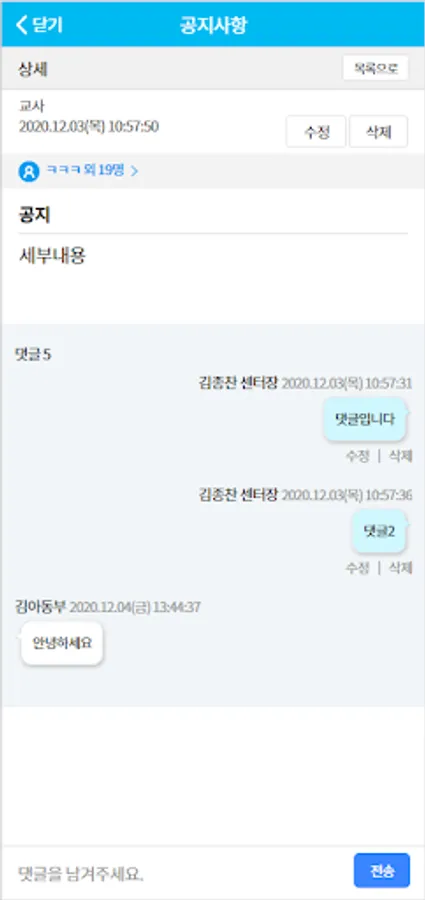Focus the 댓글을 남겨주세요 comment field

(178, 873)
